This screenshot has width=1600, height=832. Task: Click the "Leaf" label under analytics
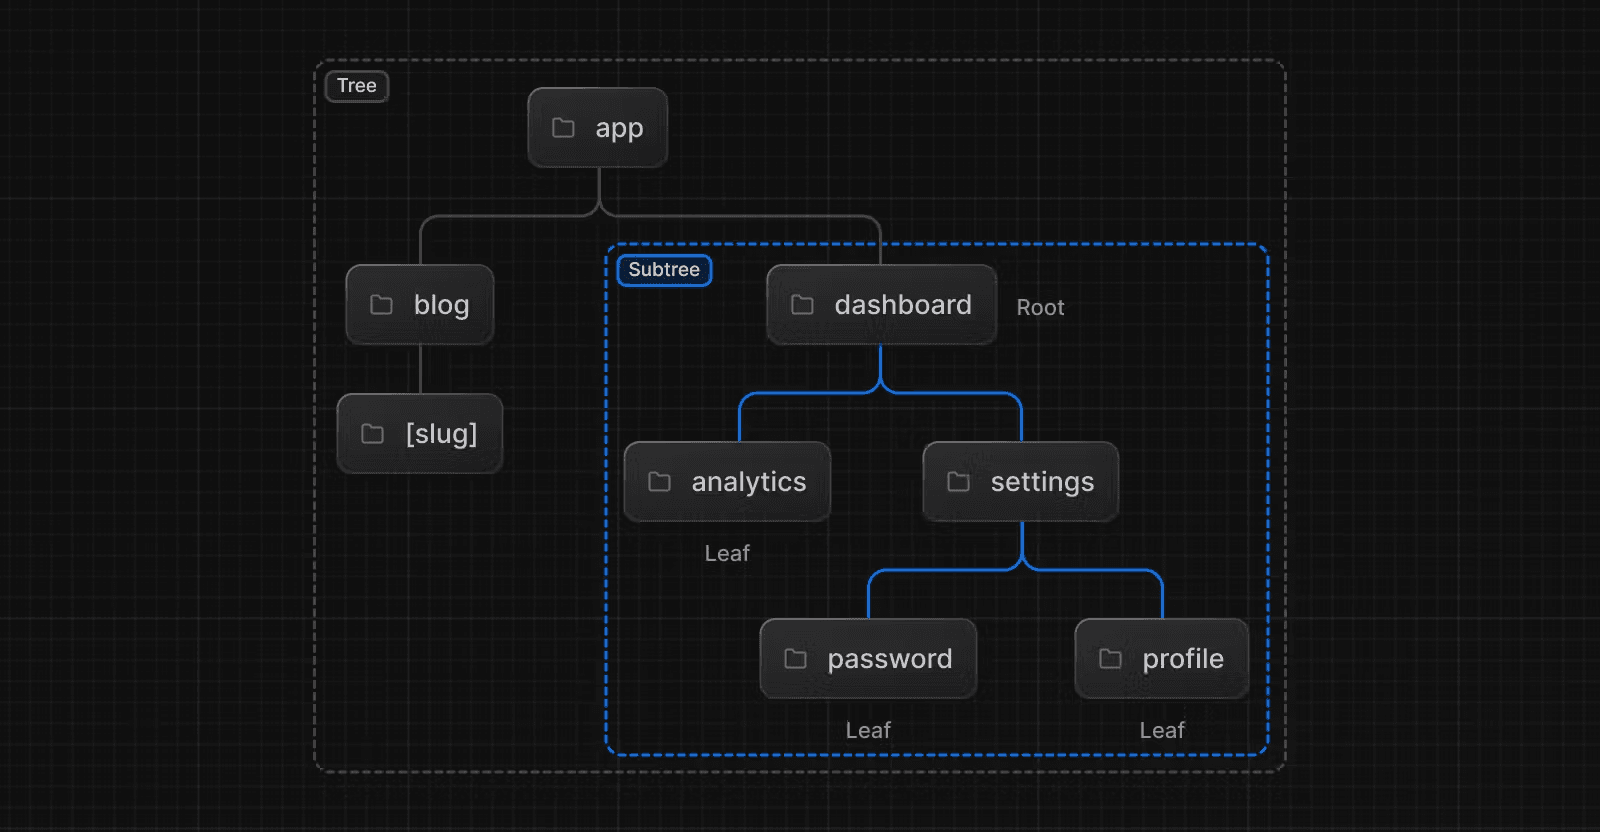[727, 554]
